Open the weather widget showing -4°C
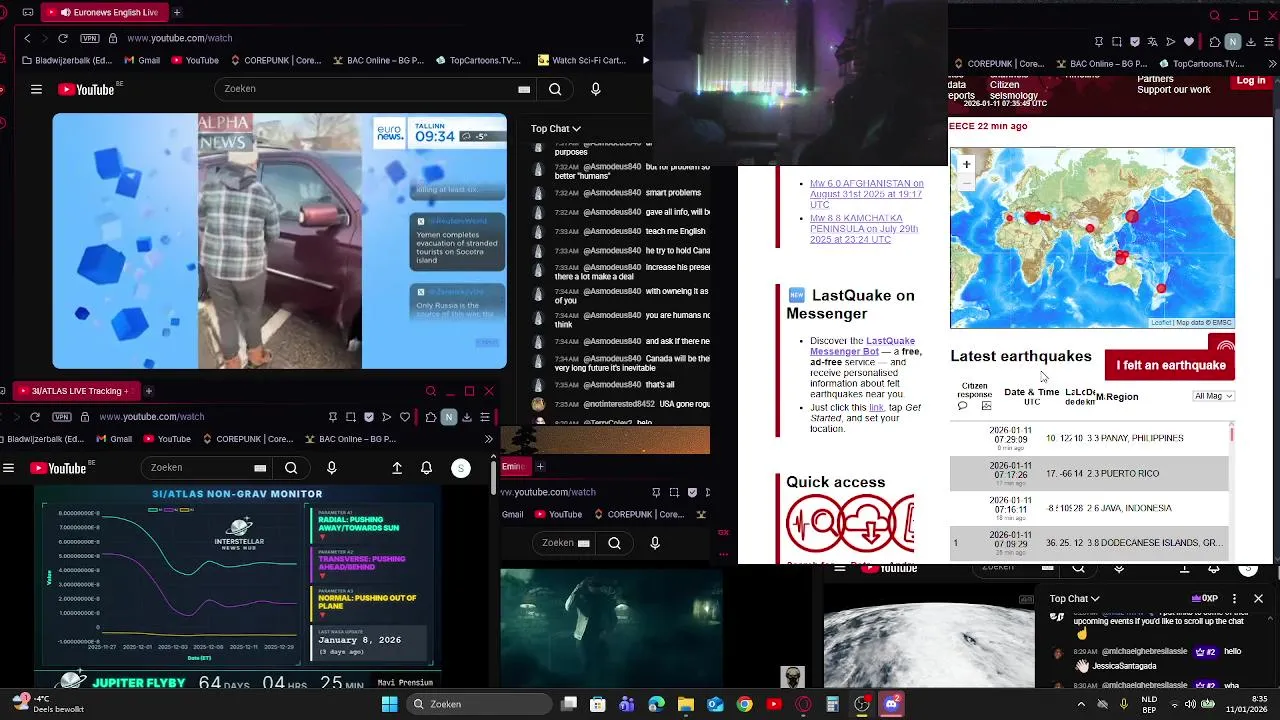Viewport: 1280px width, 720px height. 48,704
